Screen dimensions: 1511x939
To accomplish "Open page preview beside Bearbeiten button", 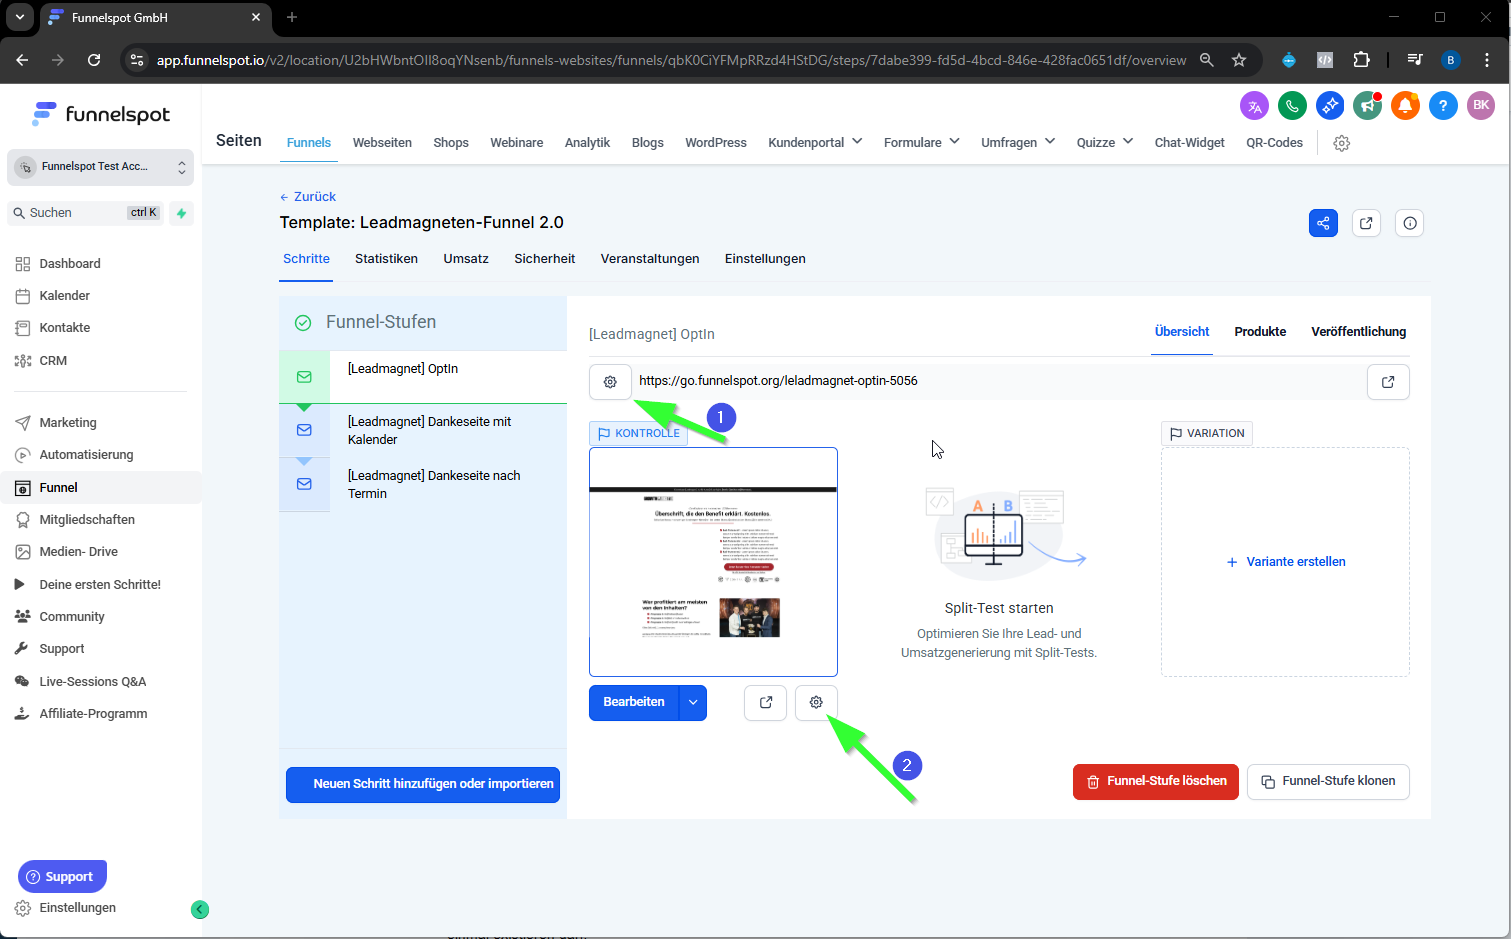I will (766, 702).
